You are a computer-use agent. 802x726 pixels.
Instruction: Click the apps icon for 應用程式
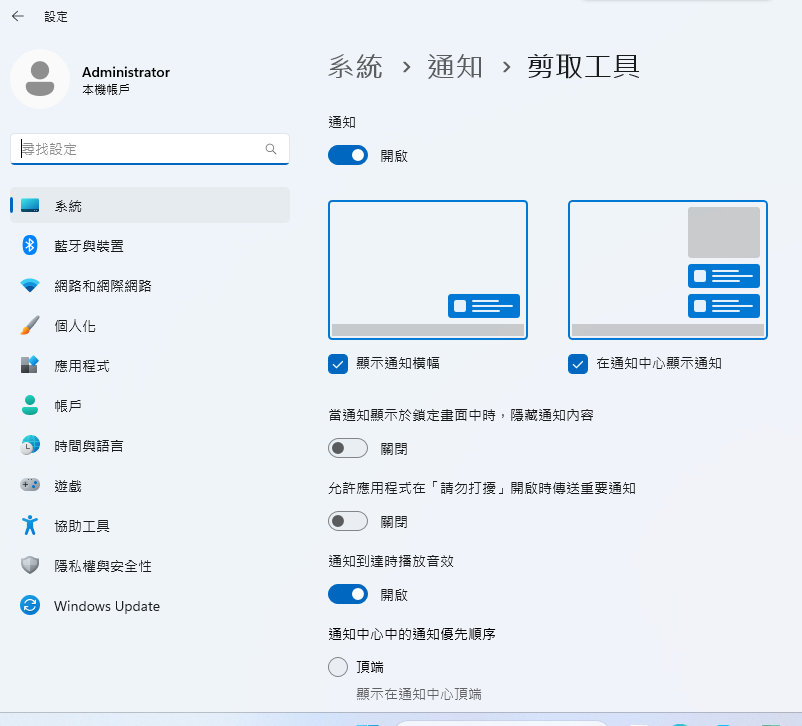(30, 365)
